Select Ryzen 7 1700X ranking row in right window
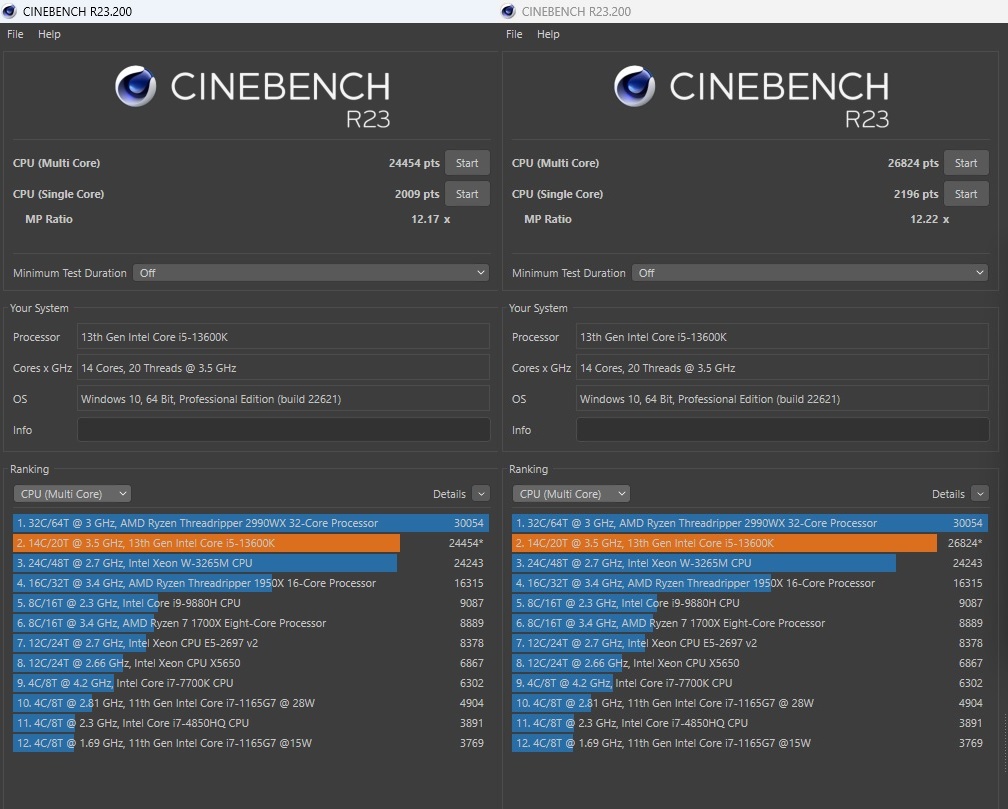This screenshot has width=1008, height=809. [750, 623]
